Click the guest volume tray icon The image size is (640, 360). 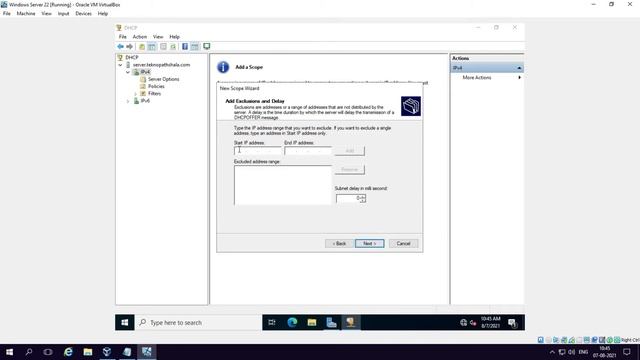click(473, 323)
